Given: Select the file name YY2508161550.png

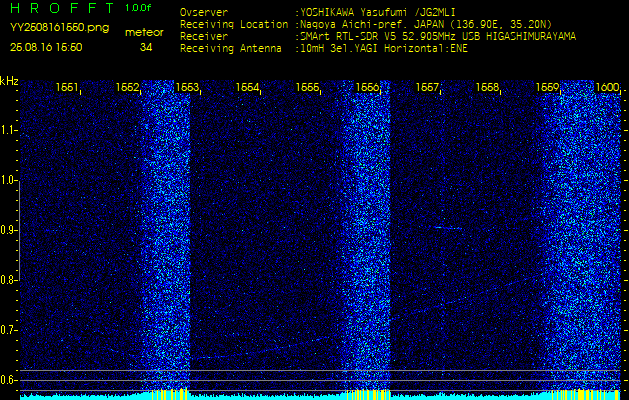Looking at the screenshot, I should [x=59, y=28].
